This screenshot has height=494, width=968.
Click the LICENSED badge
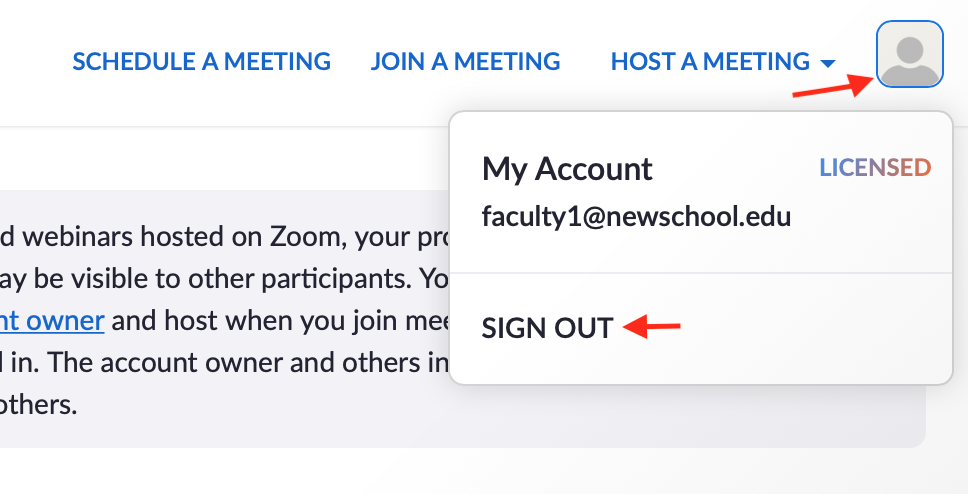coord(875,168)
